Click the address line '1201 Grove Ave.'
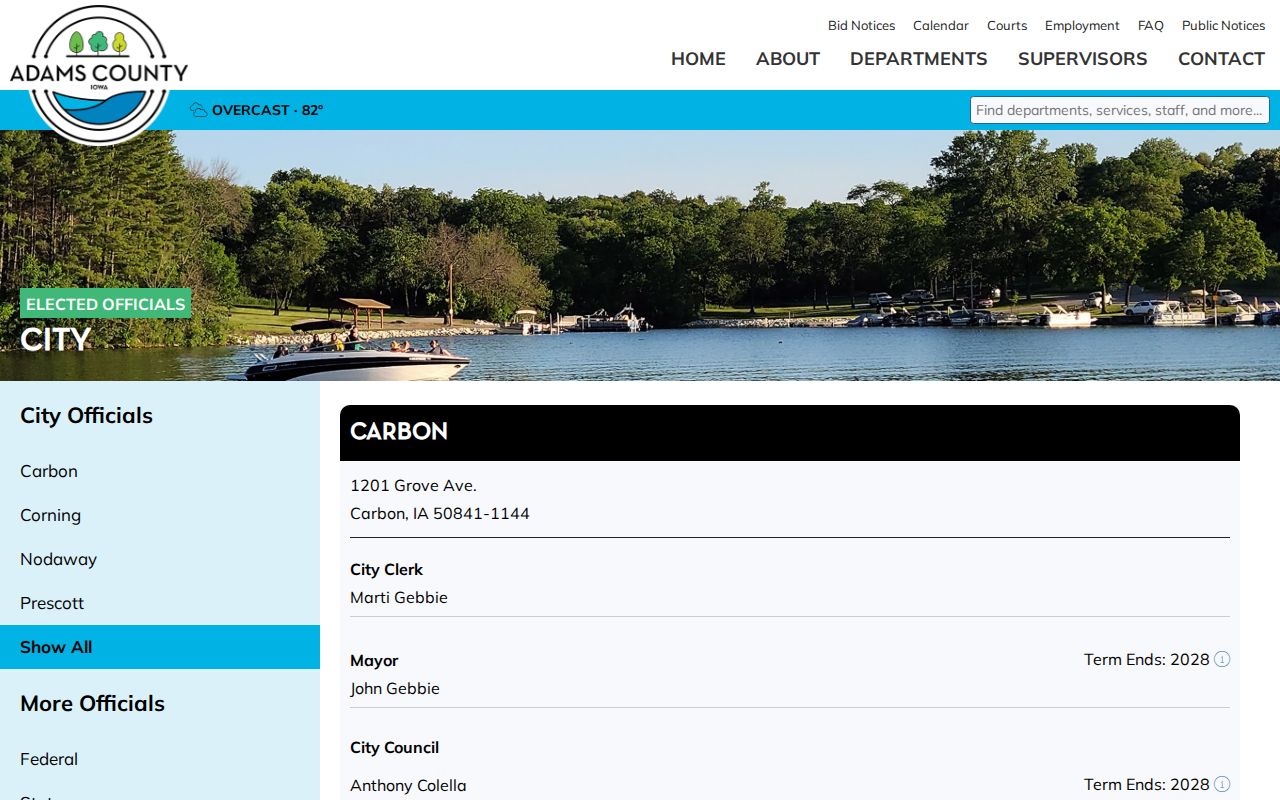The width and height of the screenshot is (1280, 800). [413, 486]
